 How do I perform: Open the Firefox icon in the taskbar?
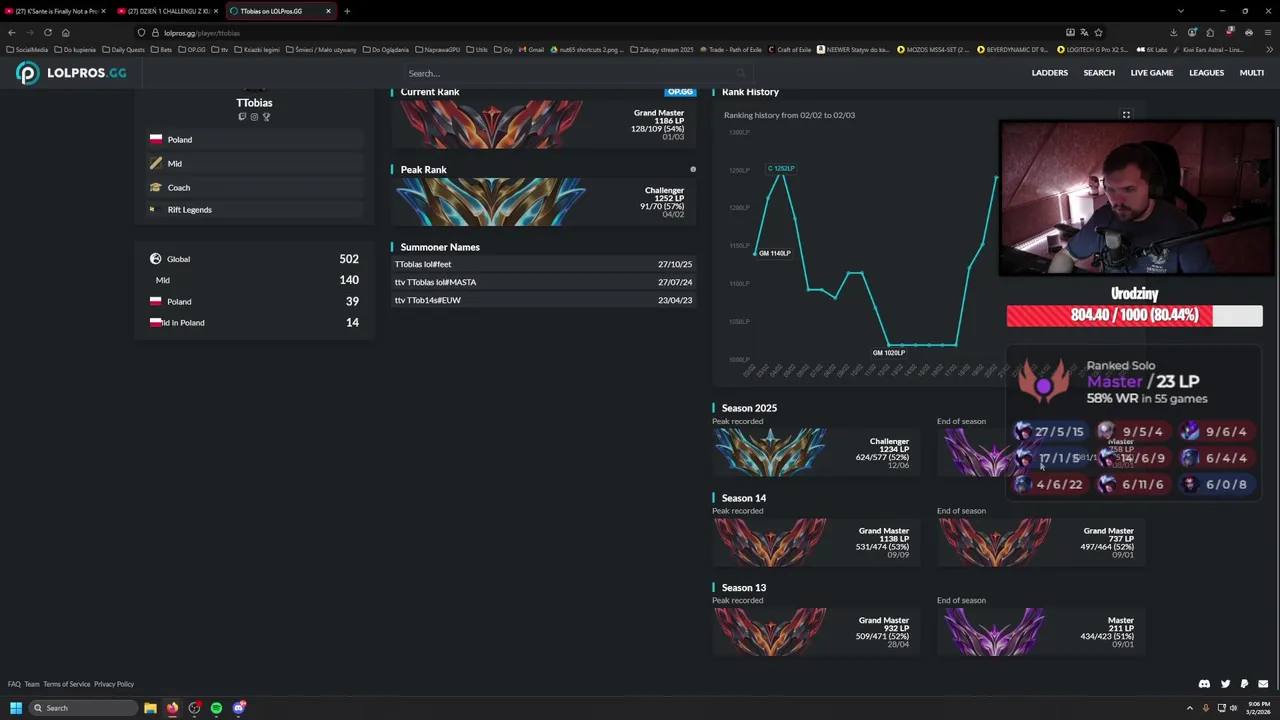[172, 708]
